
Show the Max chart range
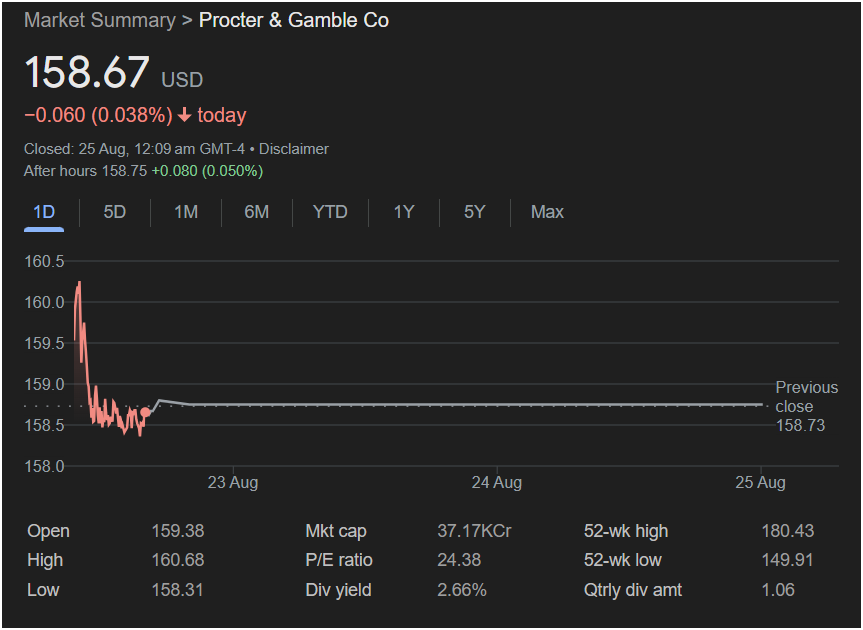(x=547, y=212)
